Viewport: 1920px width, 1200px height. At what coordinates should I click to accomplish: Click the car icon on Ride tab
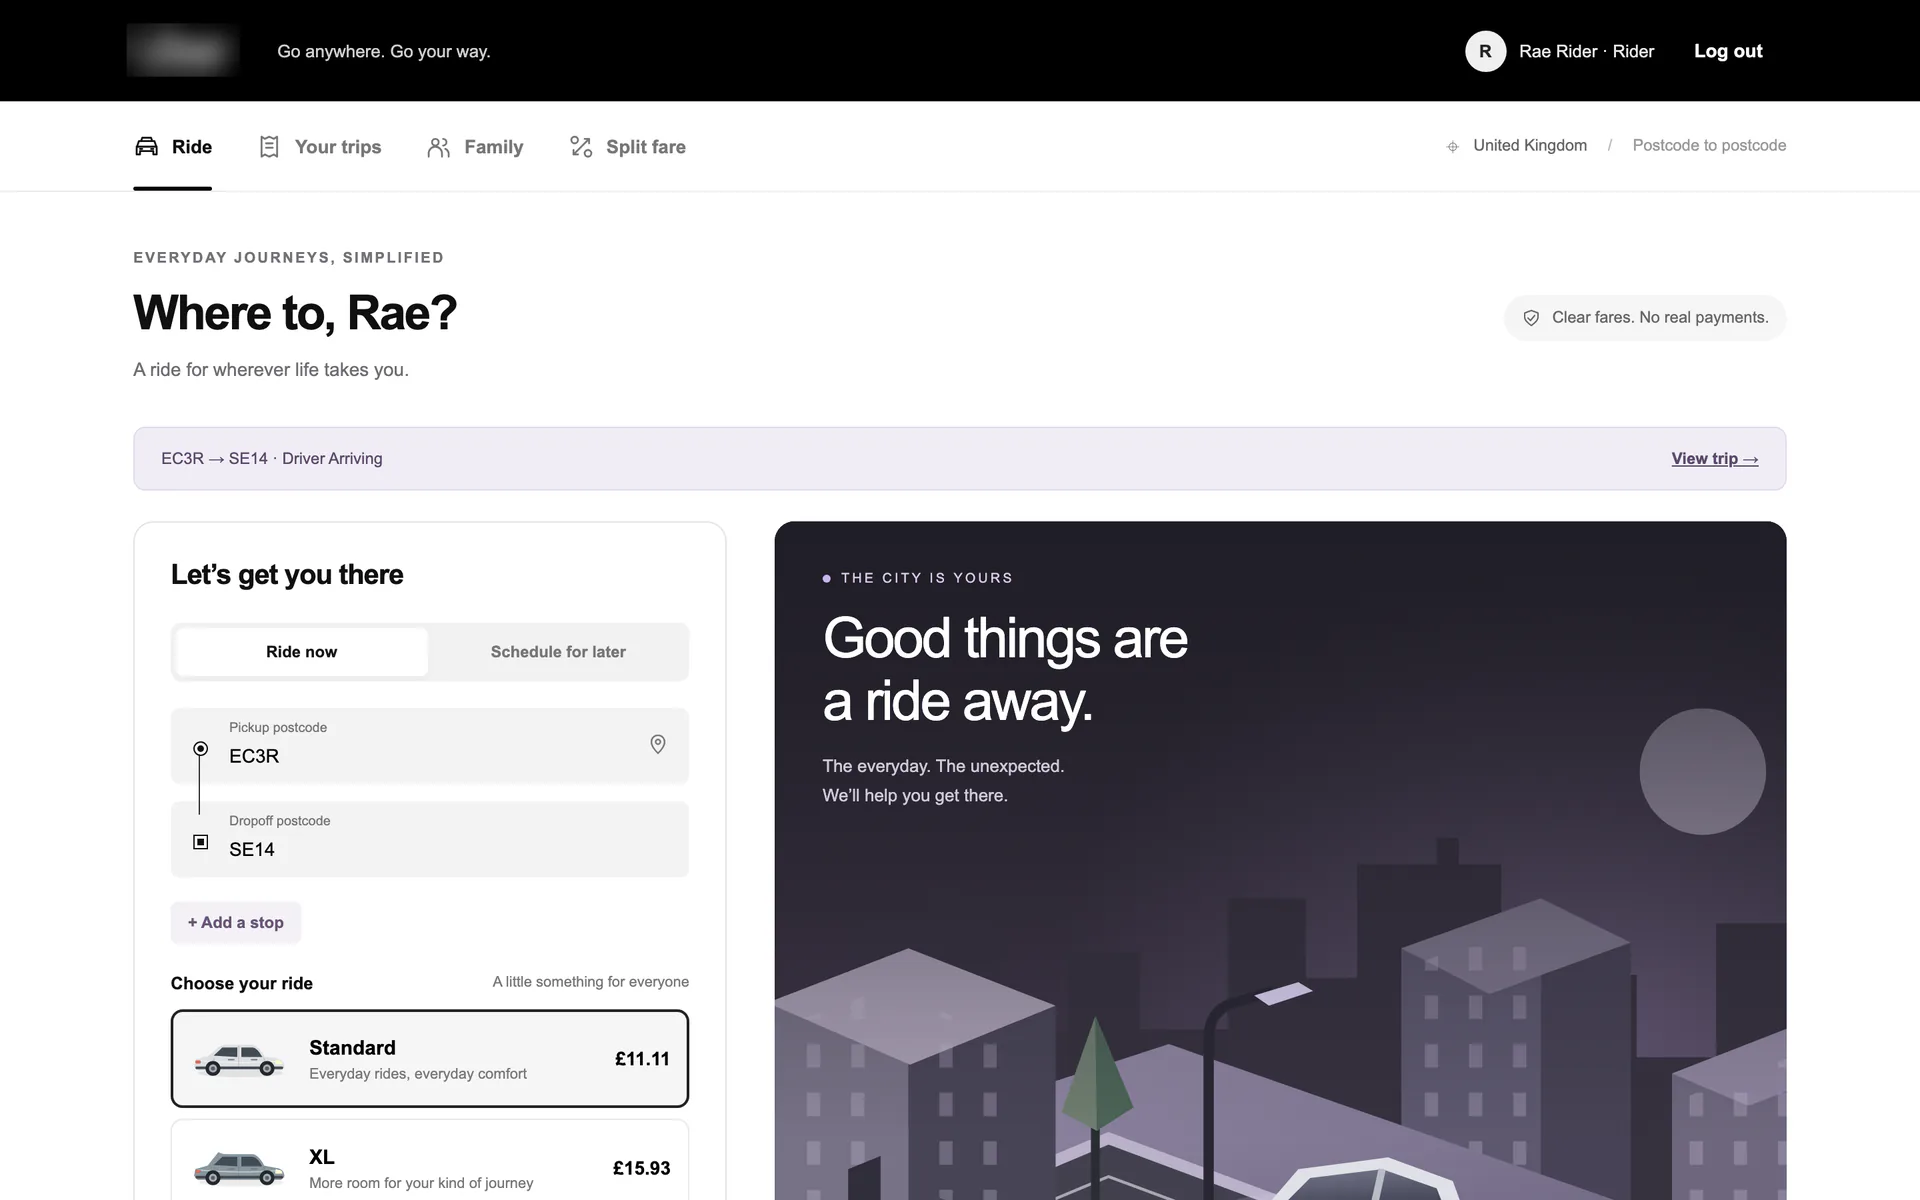click(147, 147)
